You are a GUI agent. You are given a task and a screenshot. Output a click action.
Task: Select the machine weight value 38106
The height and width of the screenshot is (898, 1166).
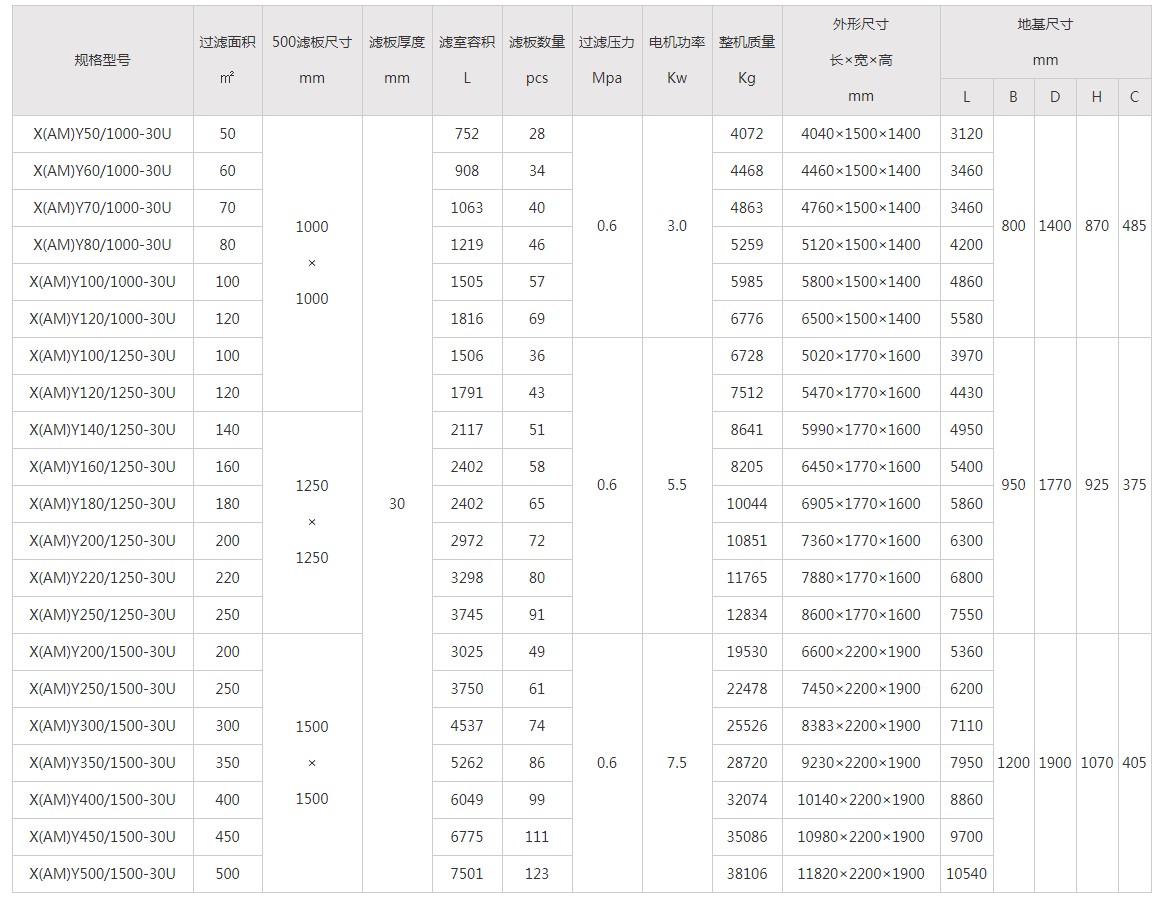[x=747, y=874]
